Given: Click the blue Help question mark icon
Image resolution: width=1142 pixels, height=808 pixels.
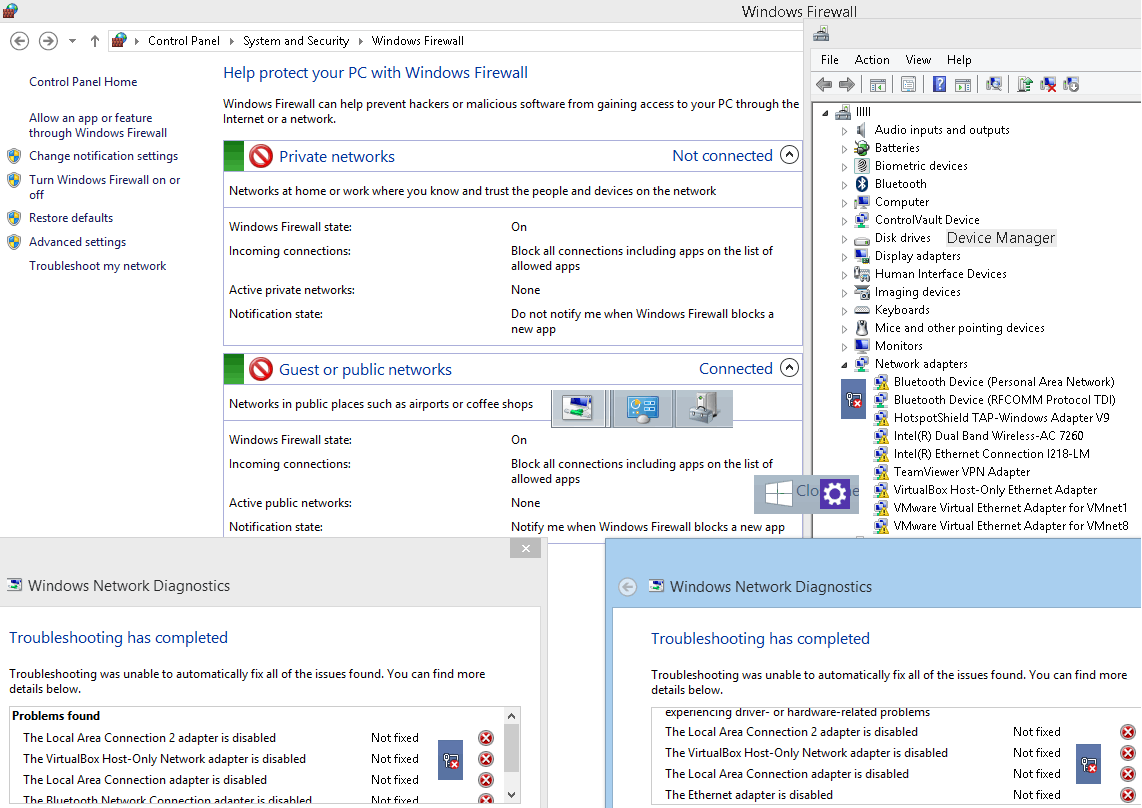Looking at the screenshot, I should 940,85.
